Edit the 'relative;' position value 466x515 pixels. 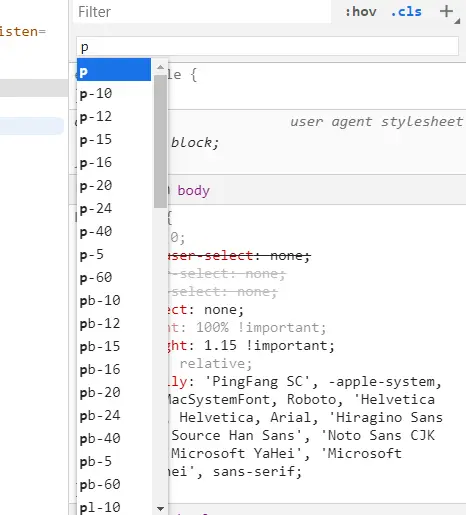(216, 363)
